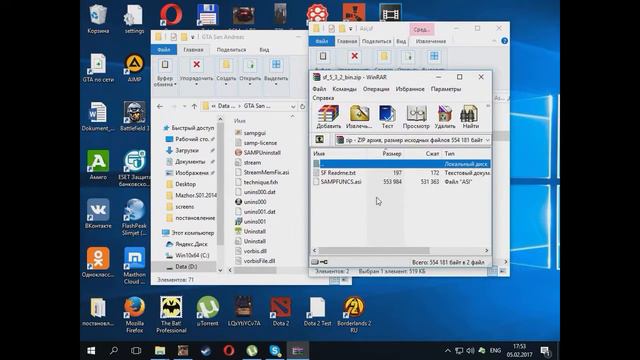Expand Выделить dropdown in GTA San Andreas ribbon

[x=276, y=84]
